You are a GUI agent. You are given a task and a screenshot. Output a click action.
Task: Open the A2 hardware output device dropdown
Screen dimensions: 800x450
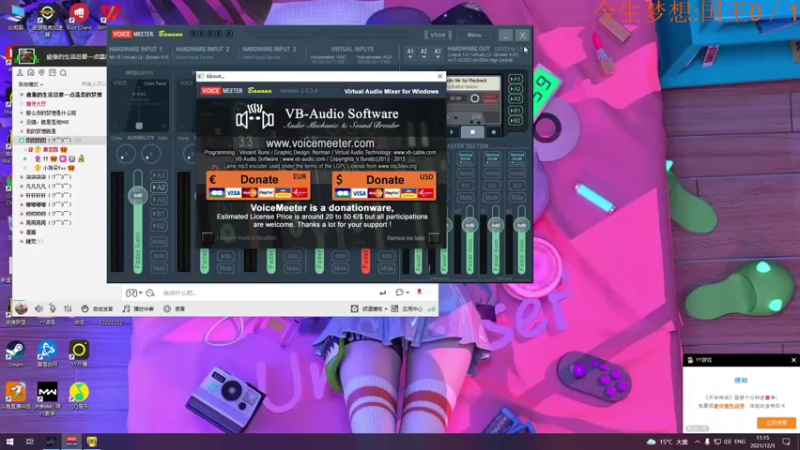tap(423, 53)
